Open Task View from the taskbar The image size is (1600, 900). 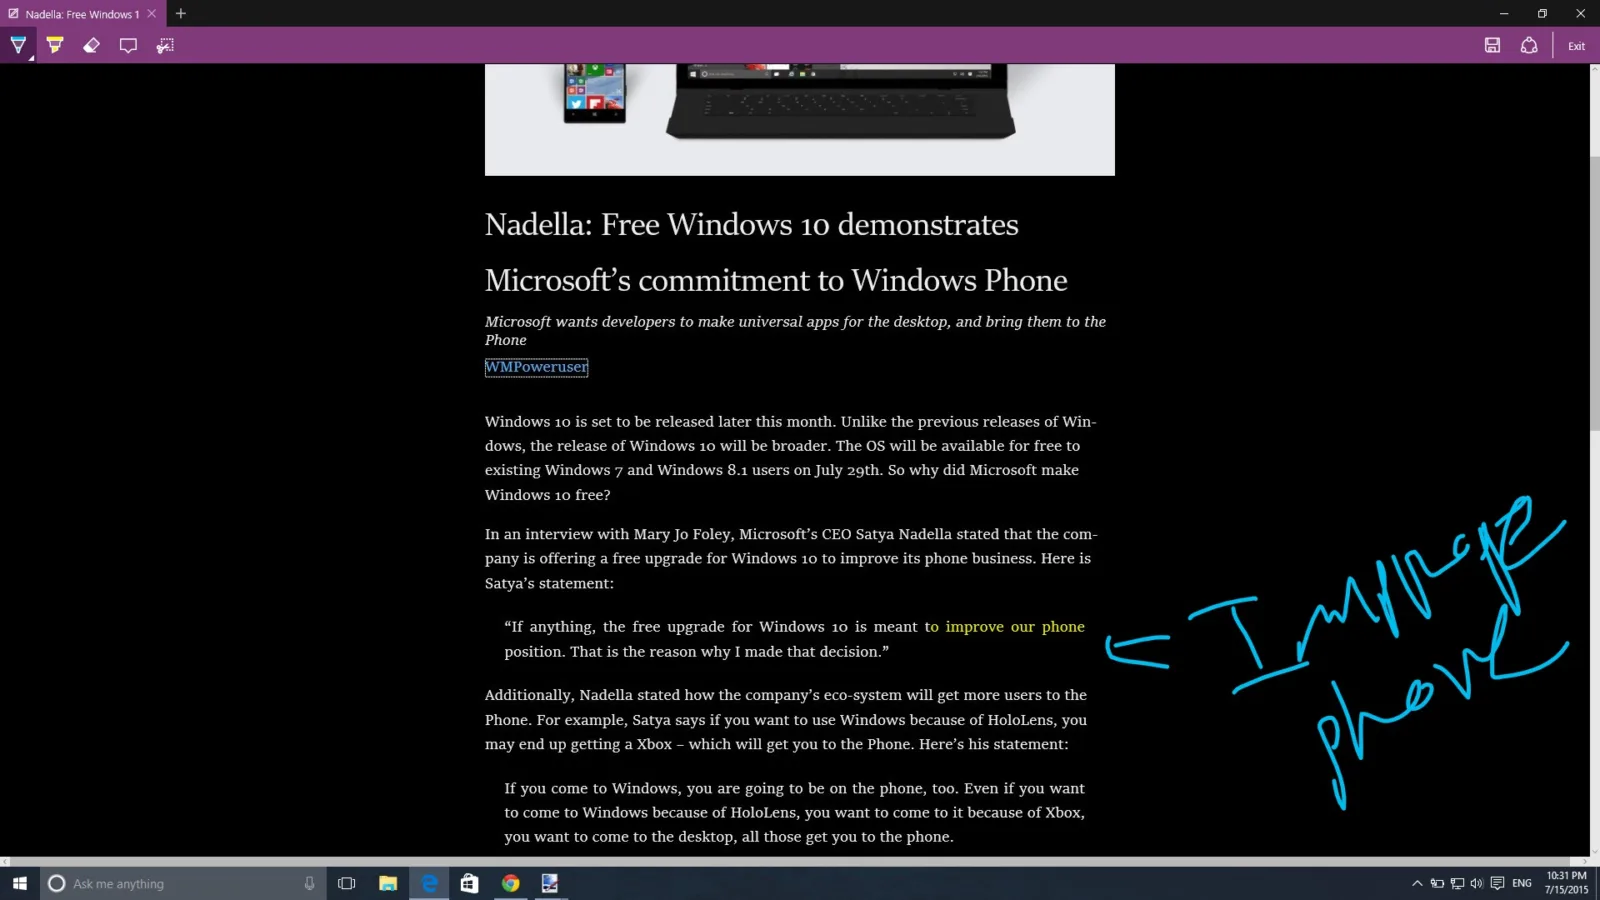tap(347, 883)
